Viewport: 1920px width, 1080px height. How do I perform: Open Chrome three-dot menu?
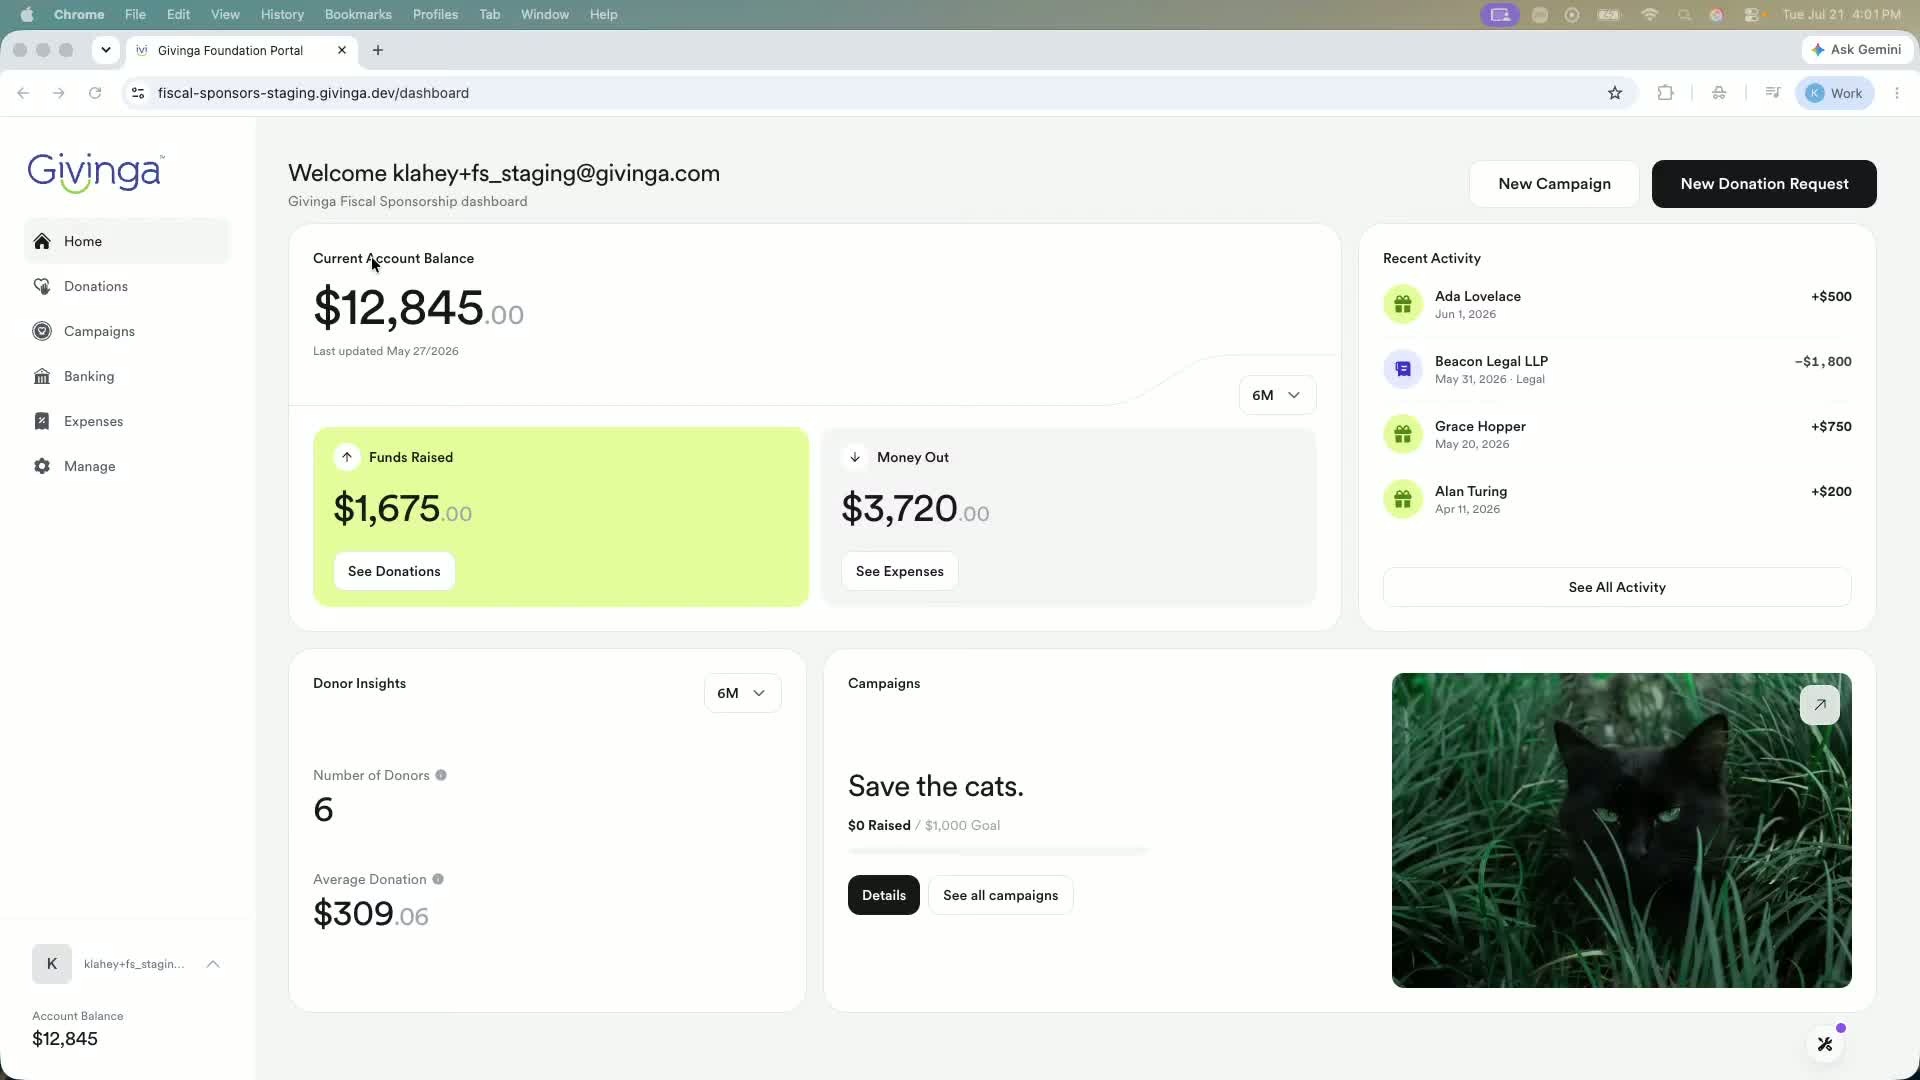pos(1897,93)
